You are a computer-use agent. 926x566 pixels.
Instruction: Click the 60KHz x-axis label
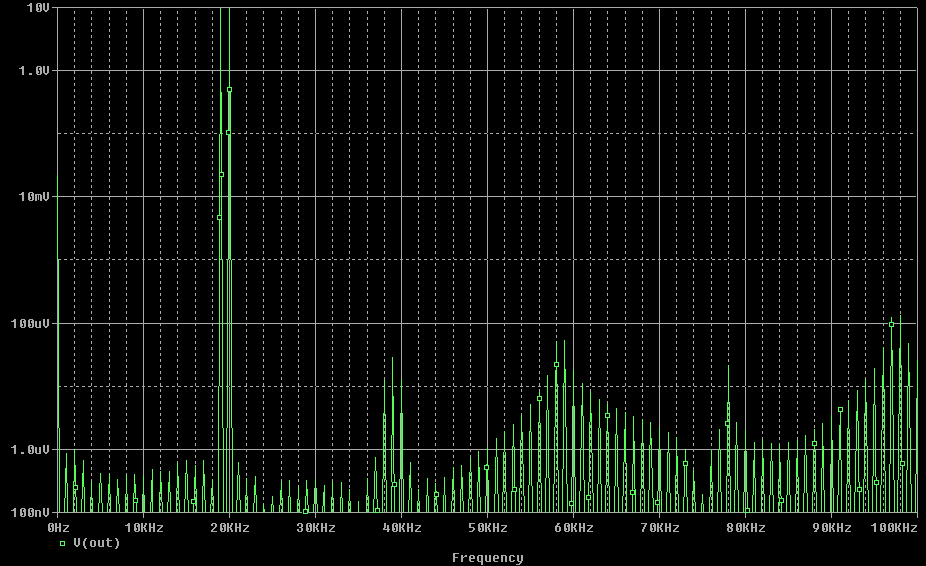click(573, 528)
